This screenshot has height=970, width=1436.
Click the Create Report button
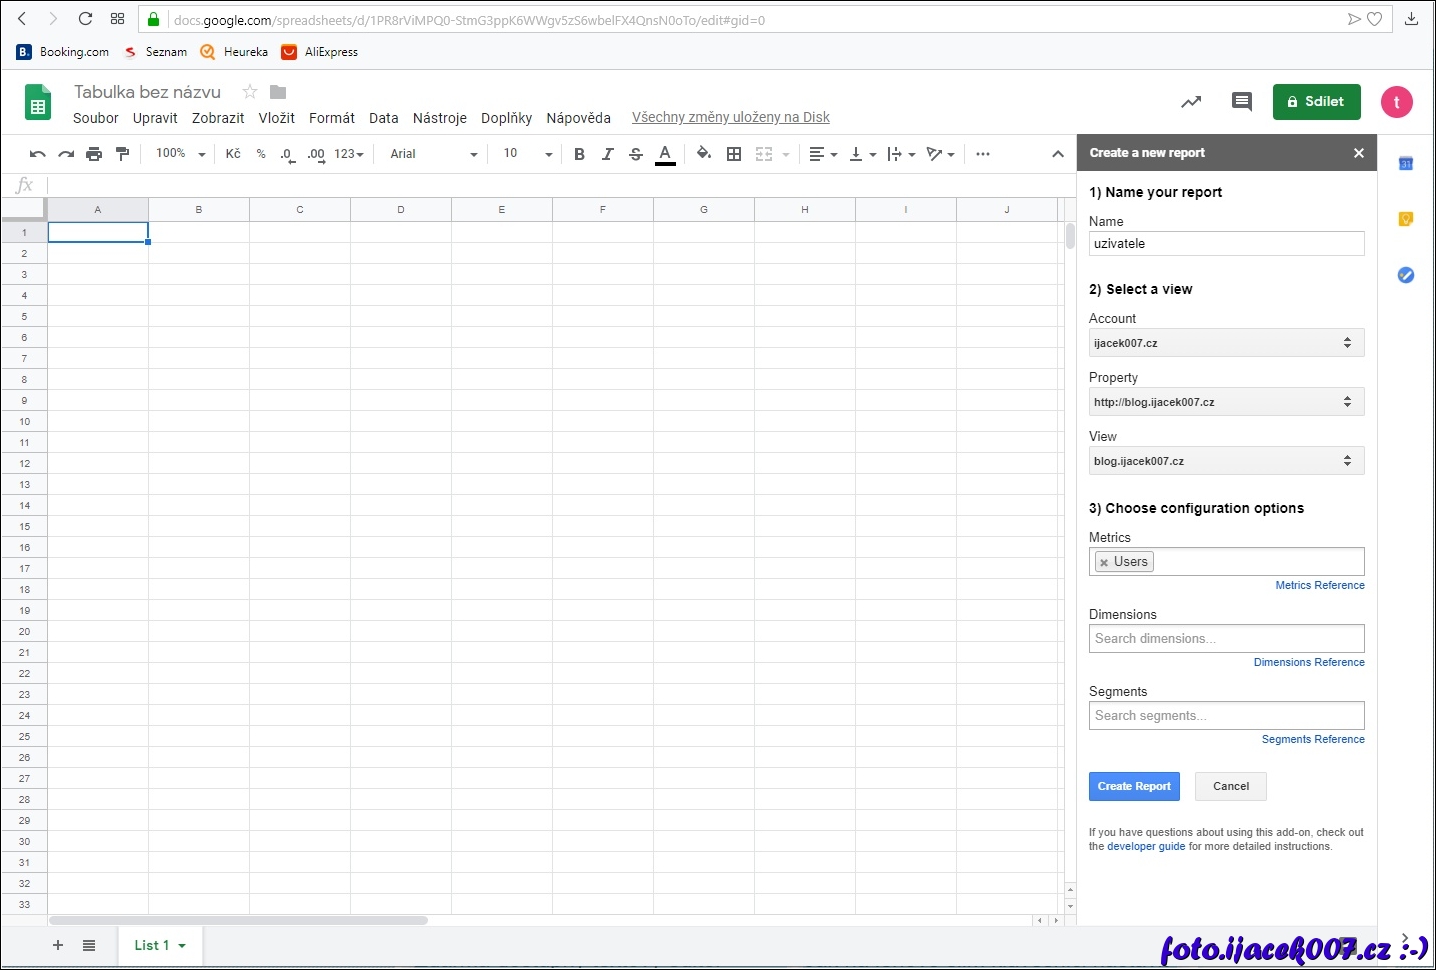click(x=1134, y=787)
